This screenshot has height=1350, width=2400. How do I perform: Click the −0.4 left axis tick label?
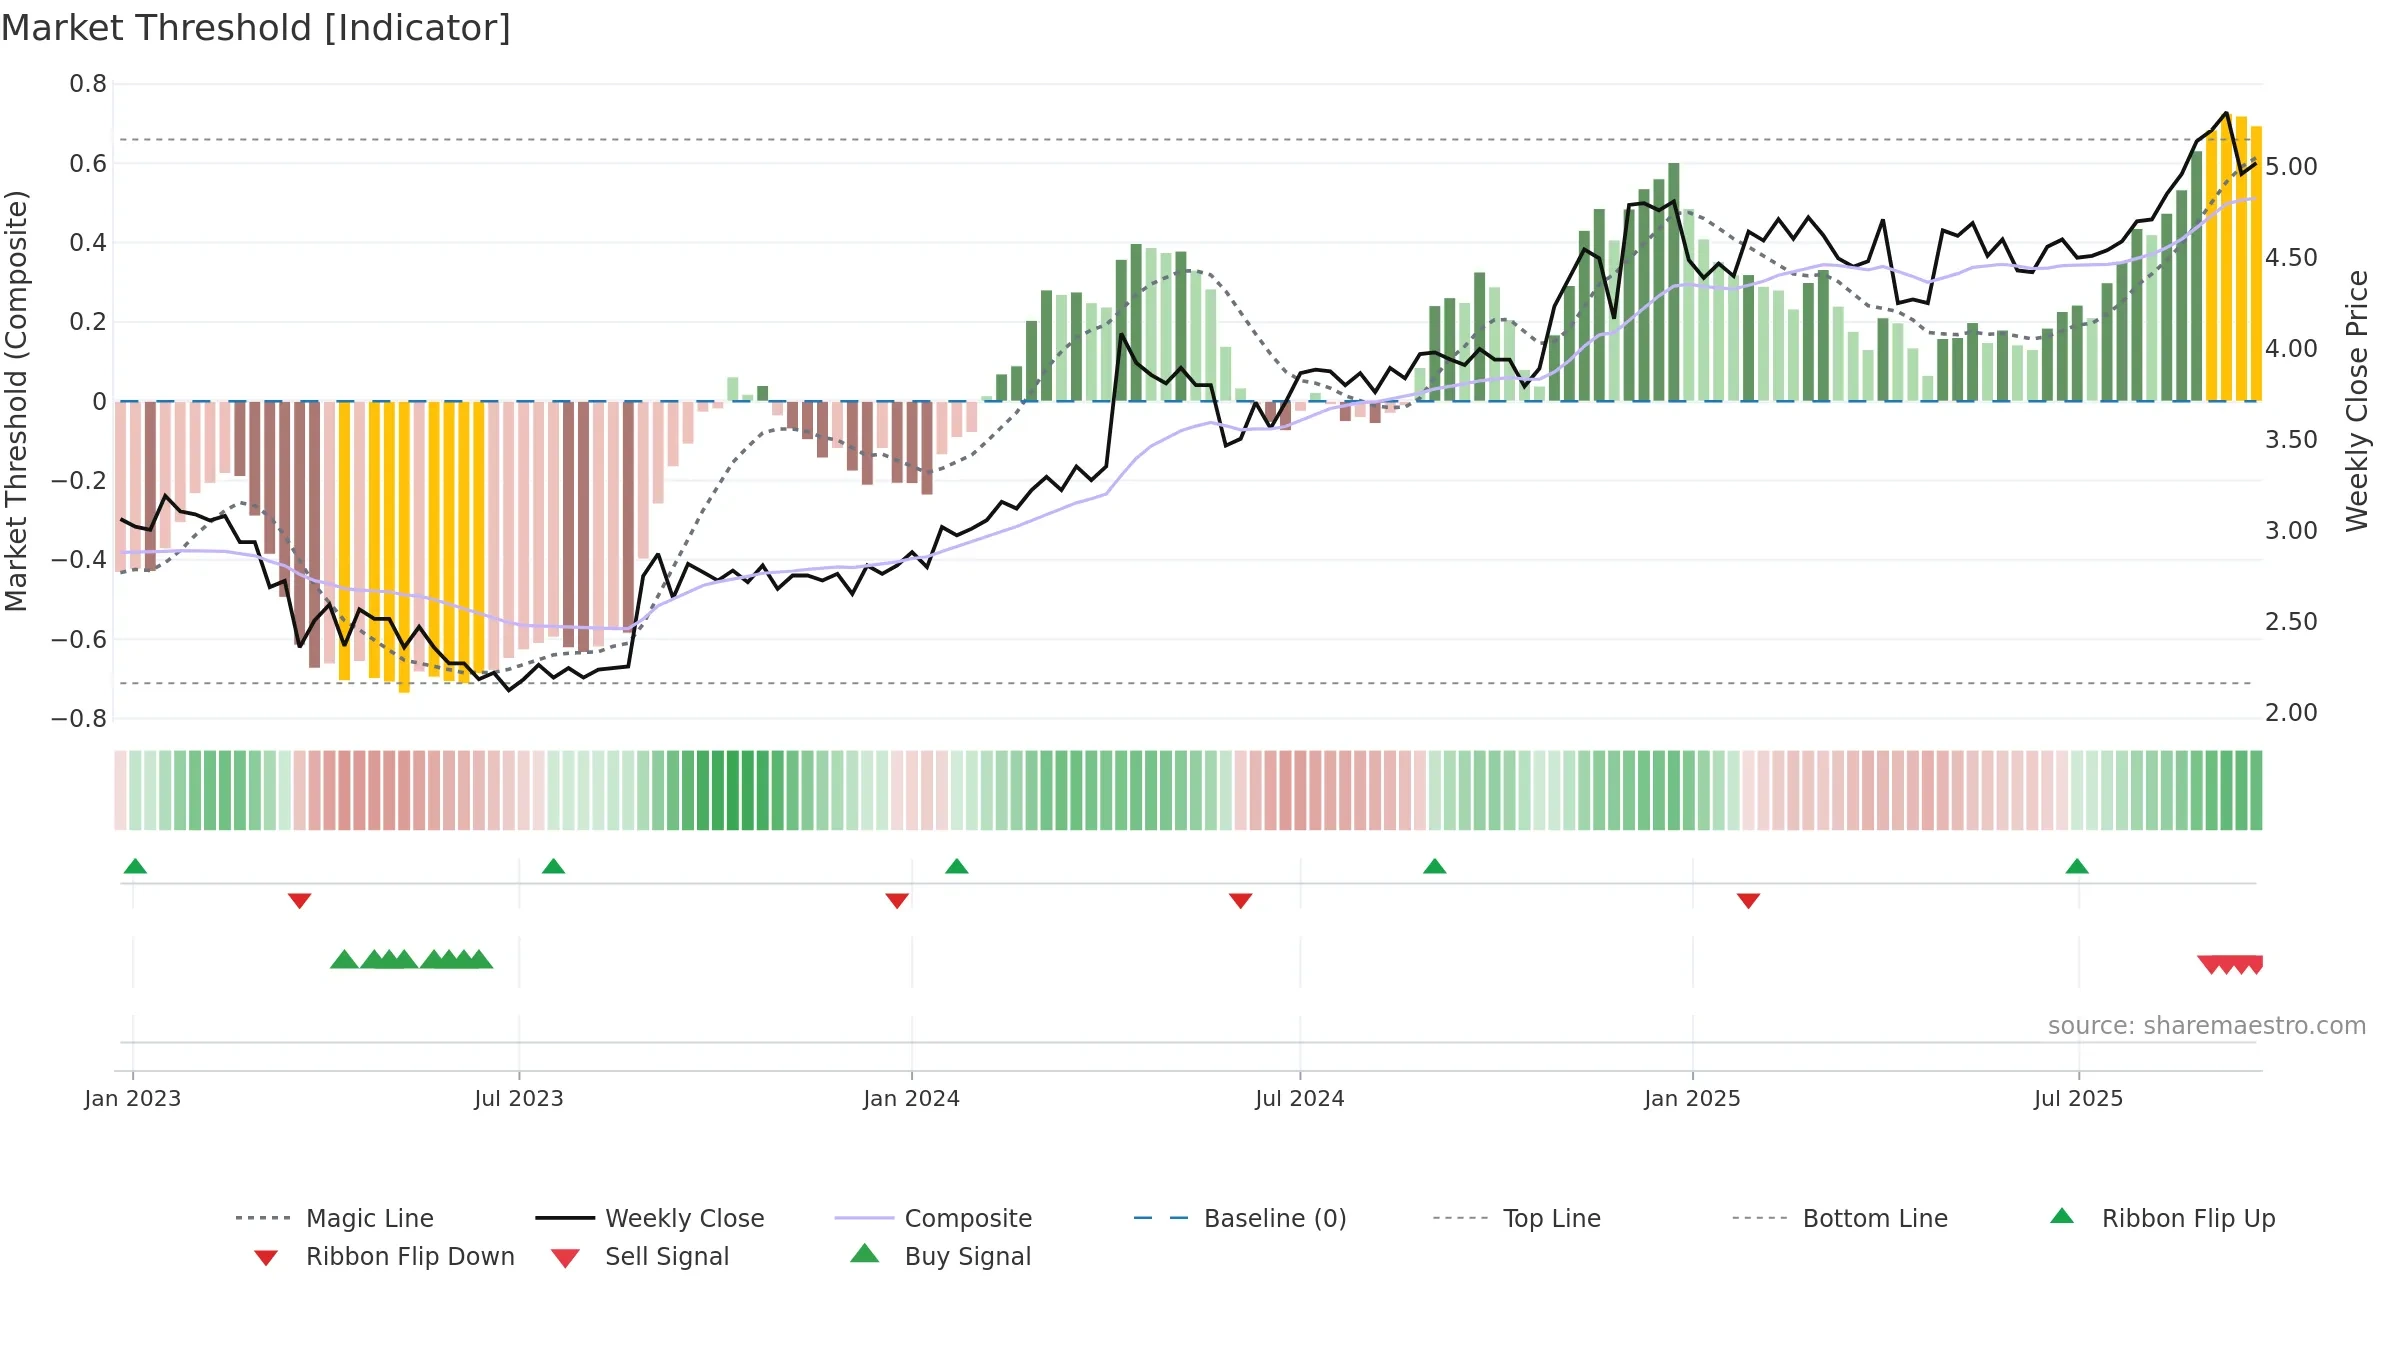click(79, 560)
